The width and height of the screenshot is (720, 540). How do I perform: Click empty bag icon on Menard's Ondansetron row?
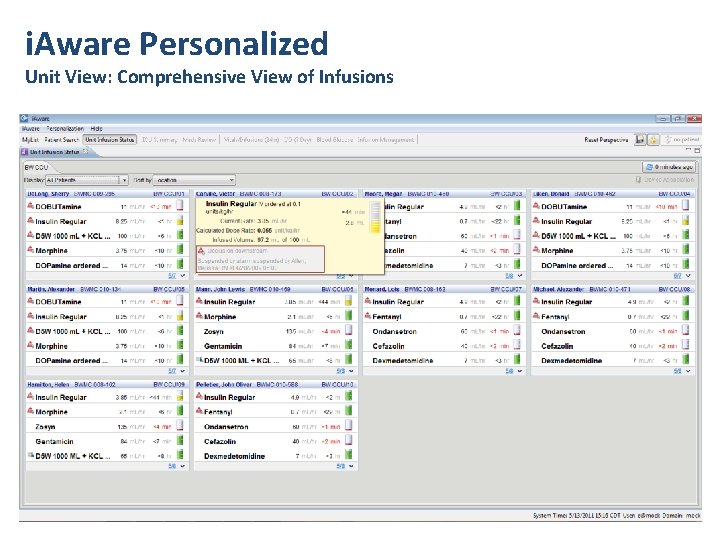pos(517,330)
